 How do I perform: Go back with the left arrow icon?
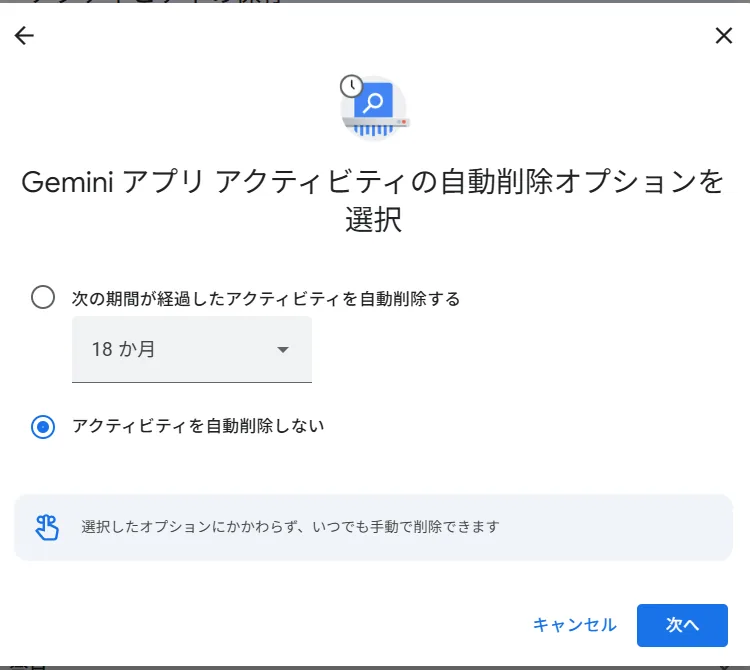[x=24, y=35]
